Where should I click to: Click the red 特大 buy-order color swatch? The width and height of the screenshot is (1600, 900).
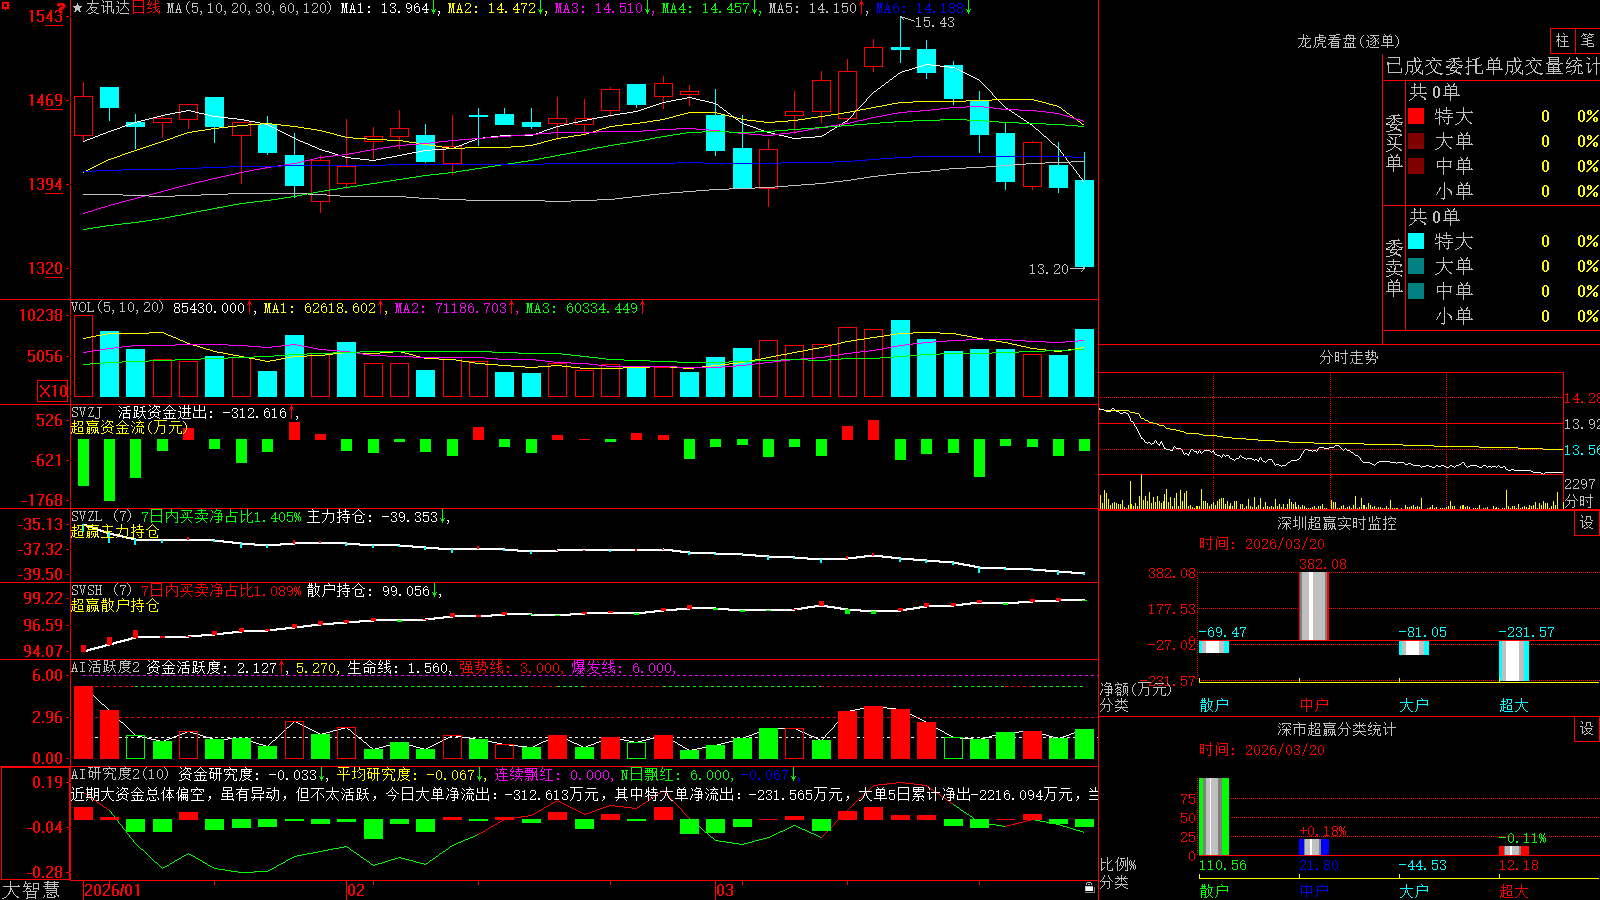tap(1416, 116)
